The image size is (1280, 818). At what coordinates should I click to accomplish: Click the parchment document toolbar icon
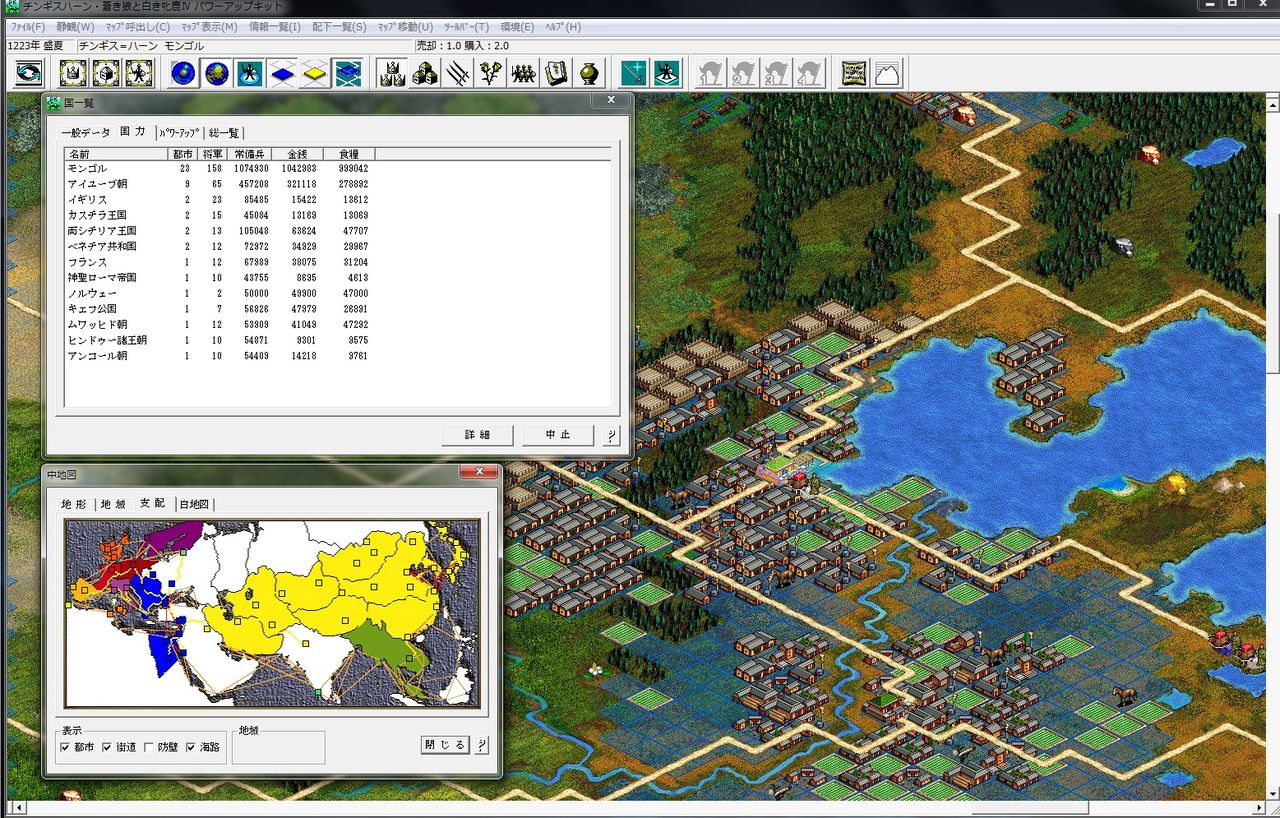click(853, 73)
